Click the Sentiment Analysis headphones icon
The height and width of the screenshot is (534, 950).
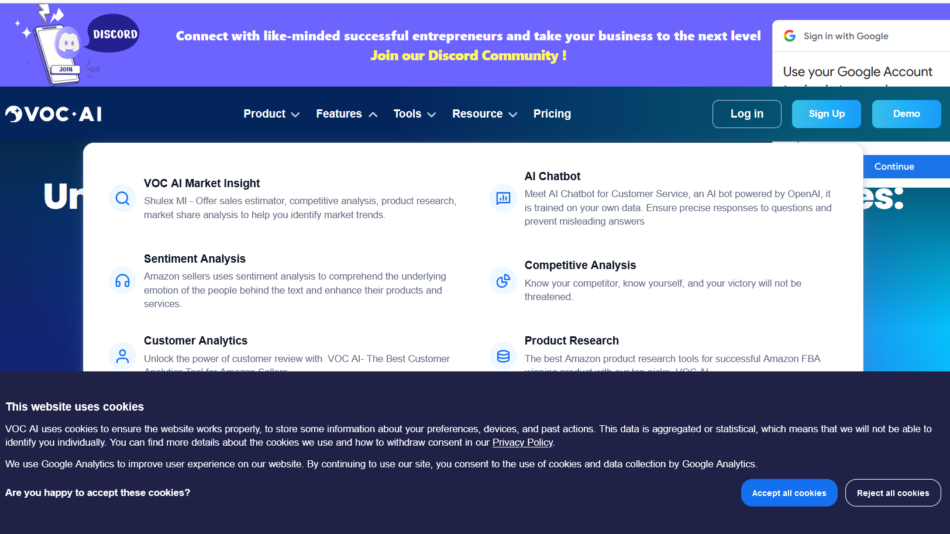point(122,281)
